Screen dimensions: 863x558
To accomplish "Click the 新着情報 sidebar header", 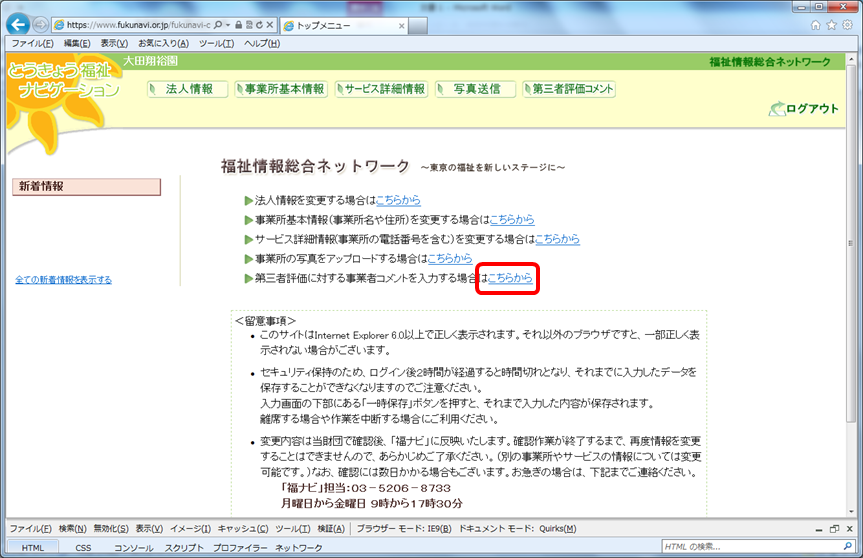I will (86, 187).
